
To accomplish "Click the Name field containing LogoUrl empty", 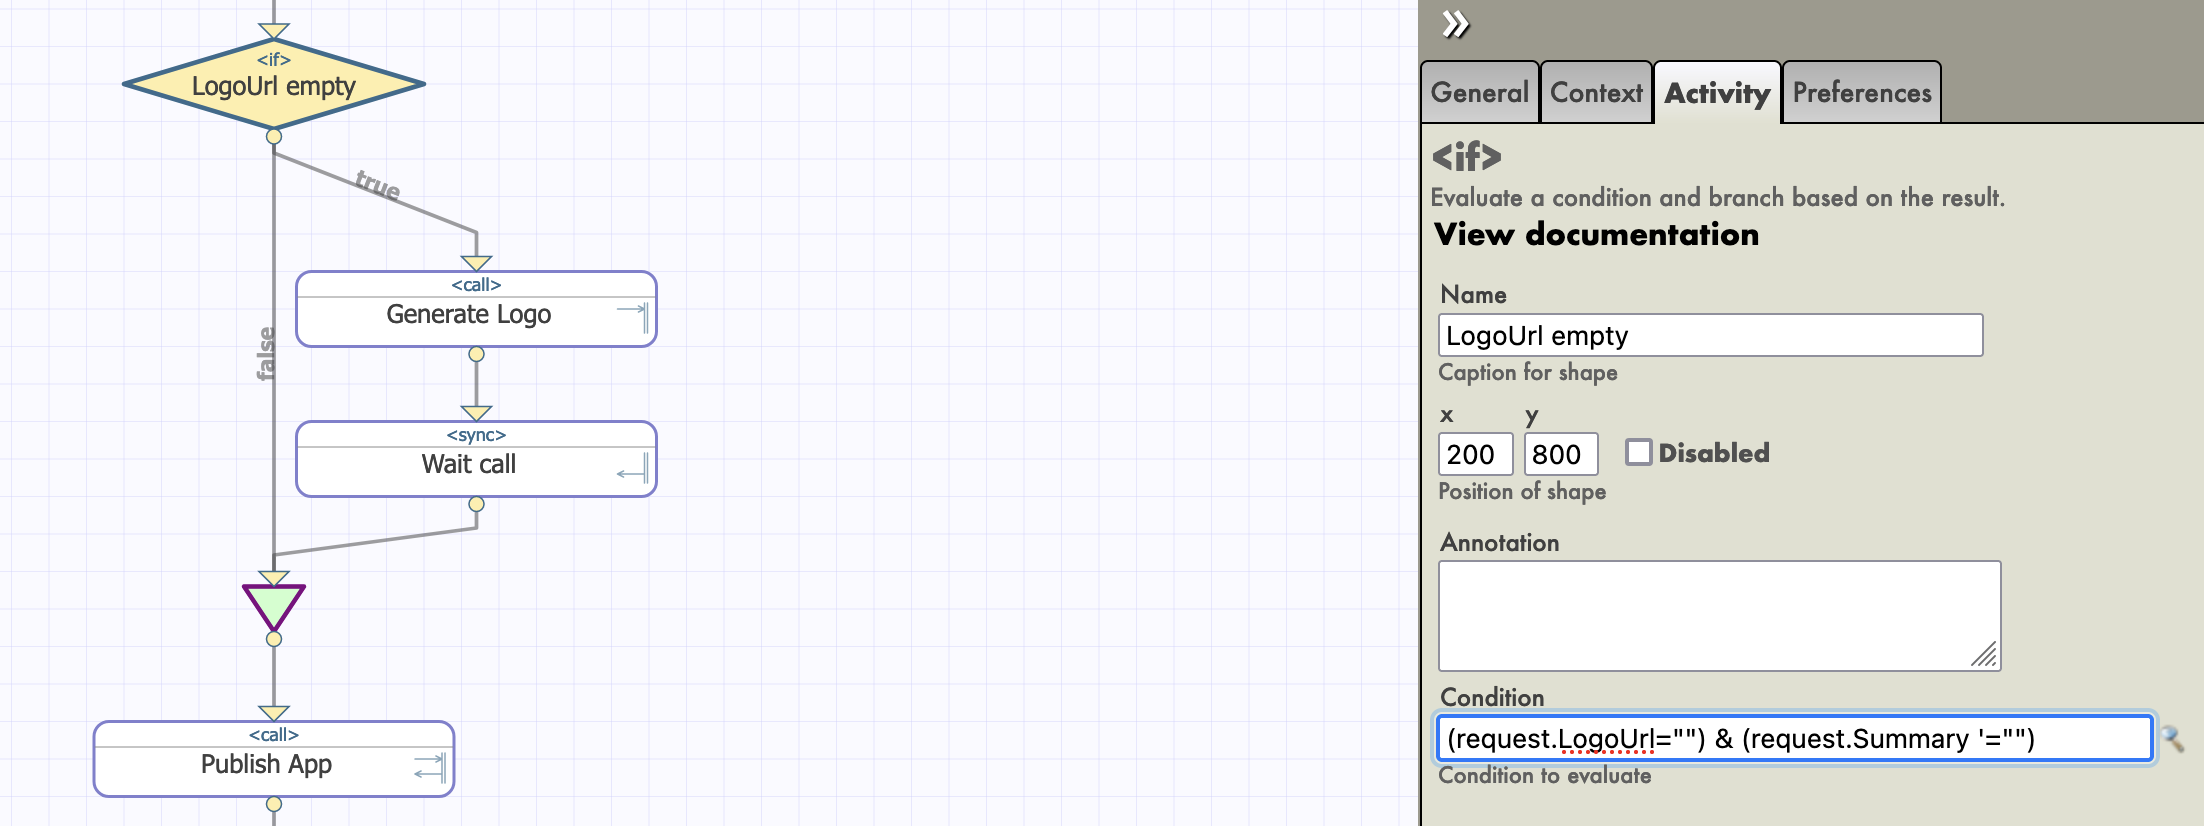I will 1710,336.
